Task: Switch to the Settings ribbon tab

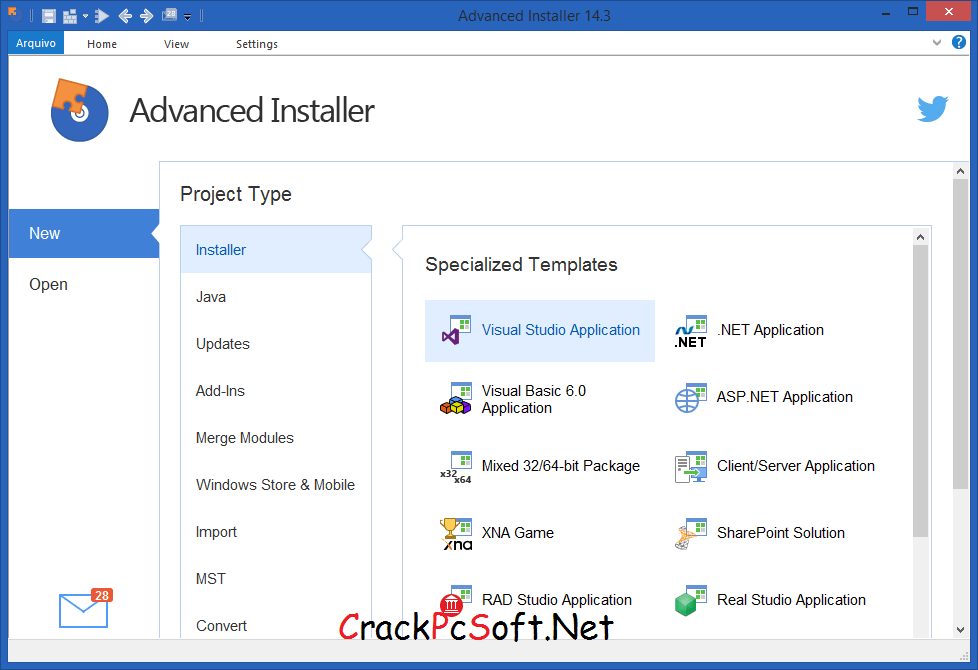Action: click(x=257, y=44)
